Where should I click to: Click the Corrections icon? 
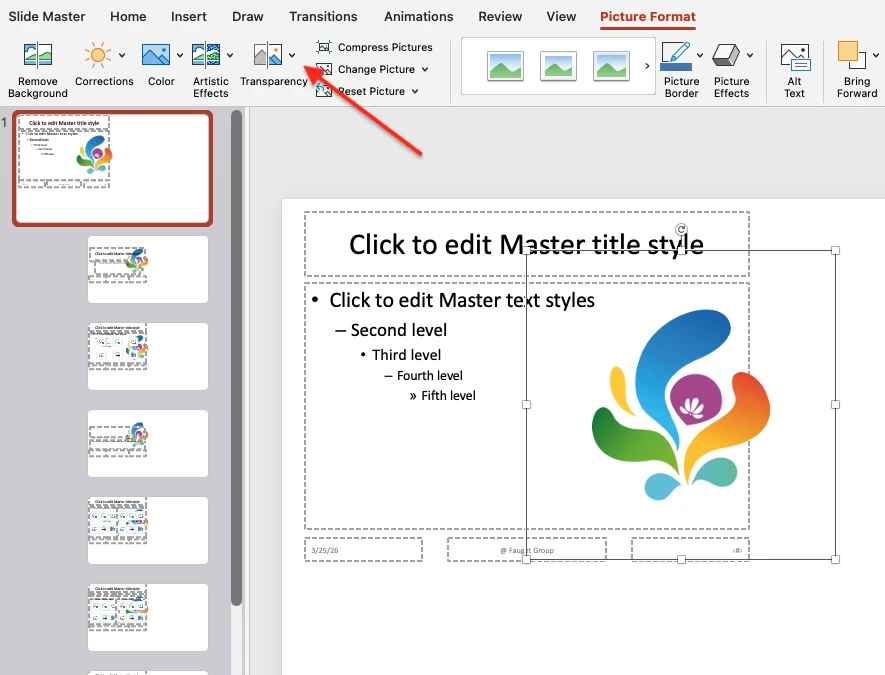[98, 55]
